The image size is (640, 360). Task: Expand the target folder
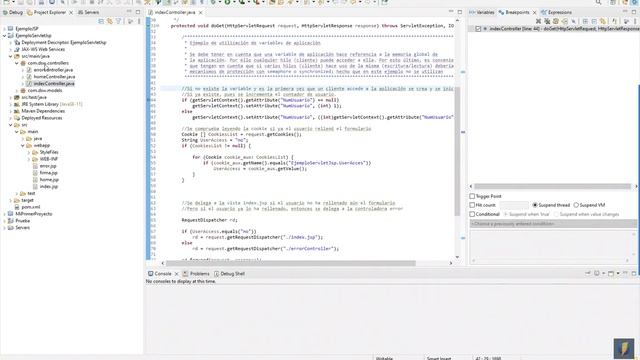point(11,200)
